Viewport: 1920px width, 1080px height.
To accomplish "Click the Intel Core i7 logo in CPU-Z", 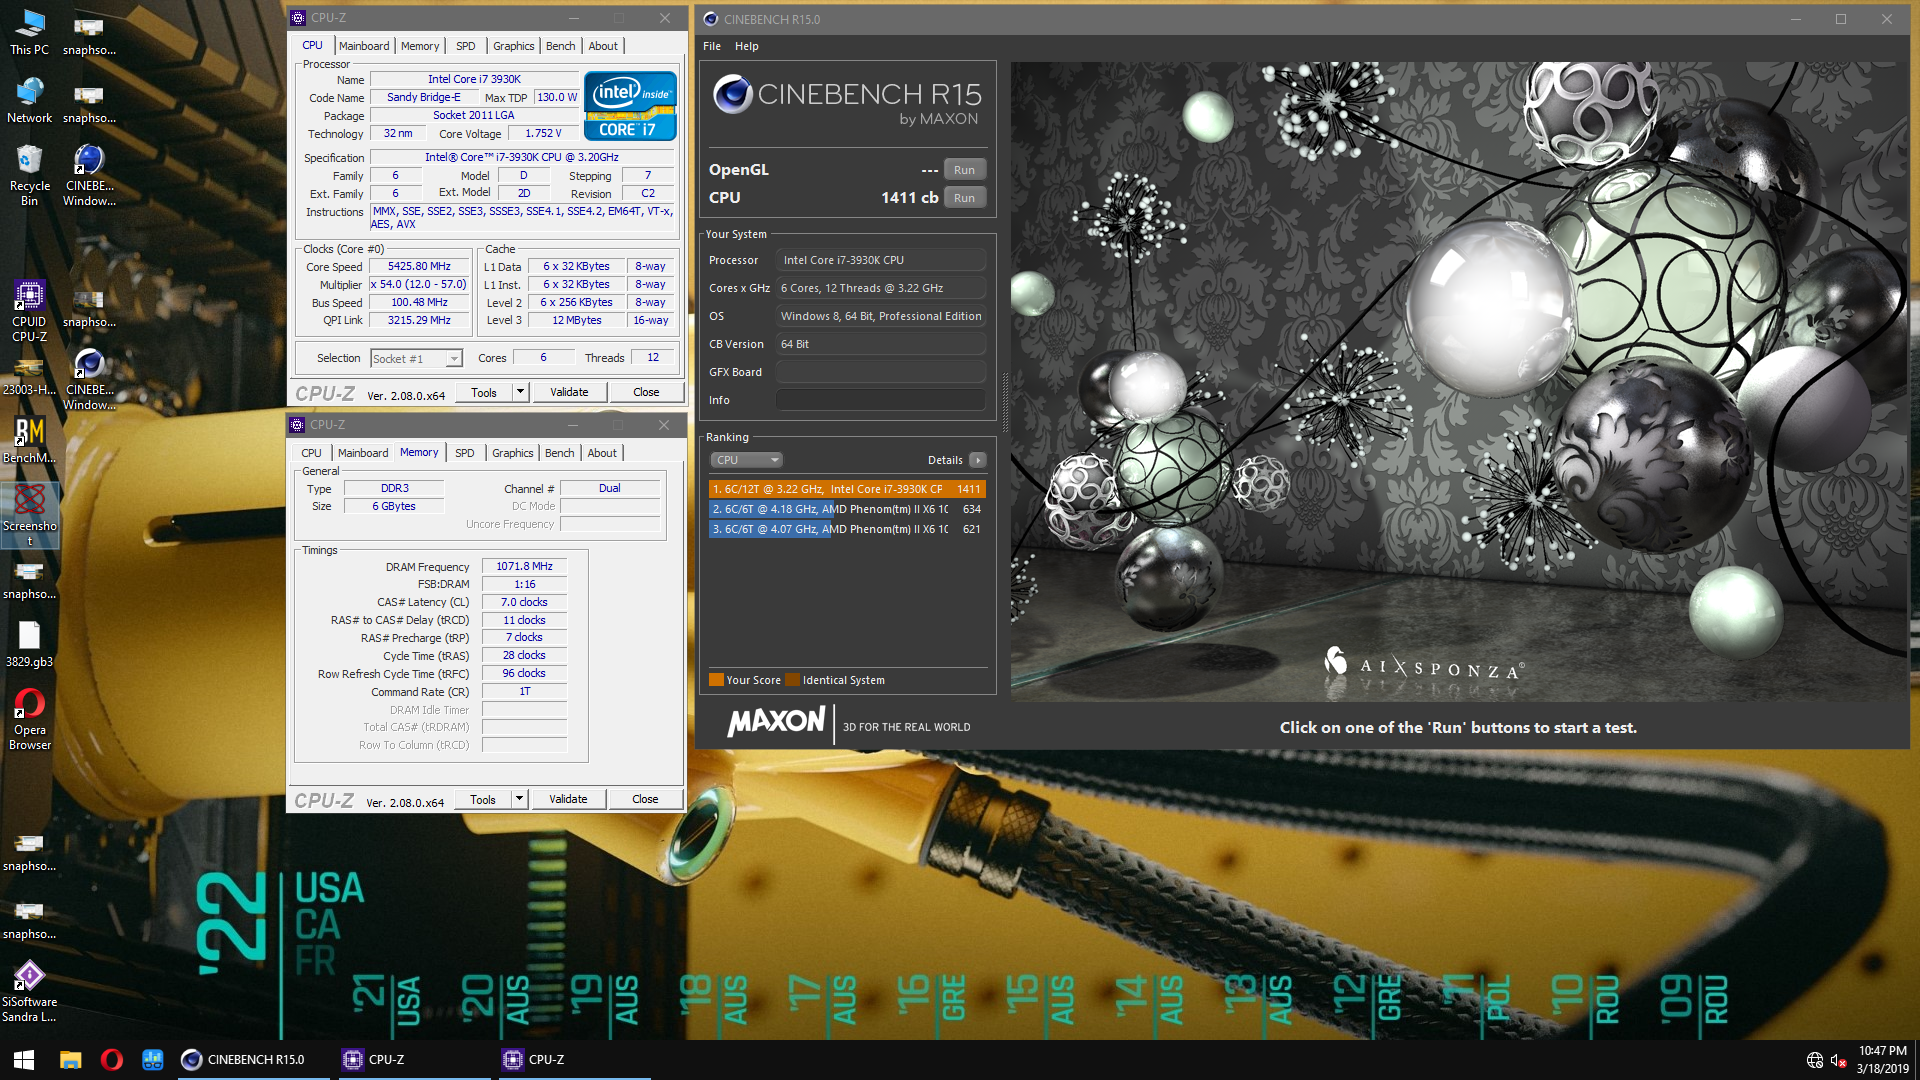I will pos(630,105).
